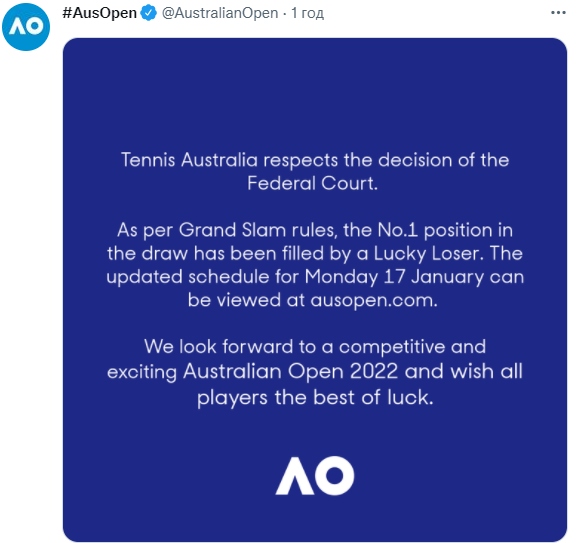The height and width of the screenshot is (543, 578).
Task: Select the "We look forward to a competitive" line
Action: (315, 347)
